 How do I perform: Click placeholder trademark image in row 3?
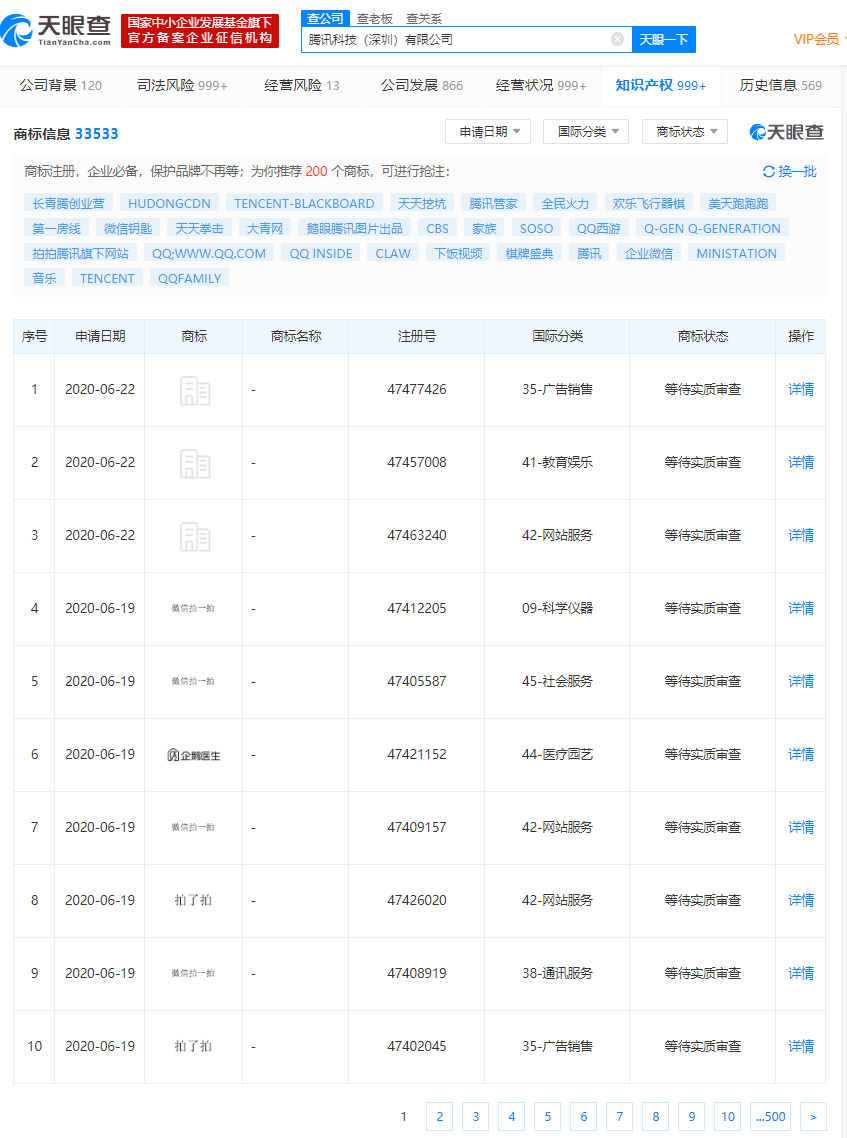coord(195,536)
